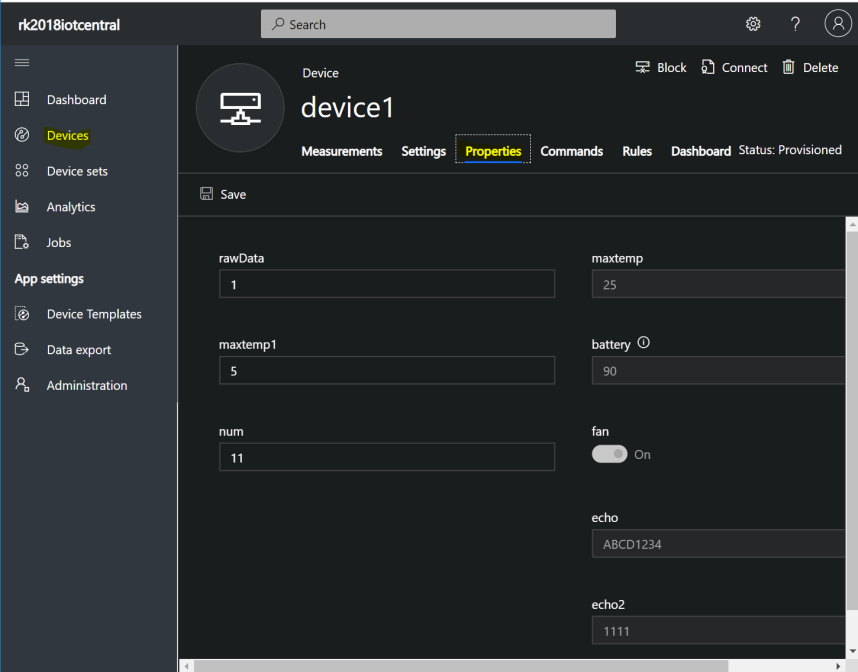Click the rawData input field

pyautogui.click(x=387, y=284)
